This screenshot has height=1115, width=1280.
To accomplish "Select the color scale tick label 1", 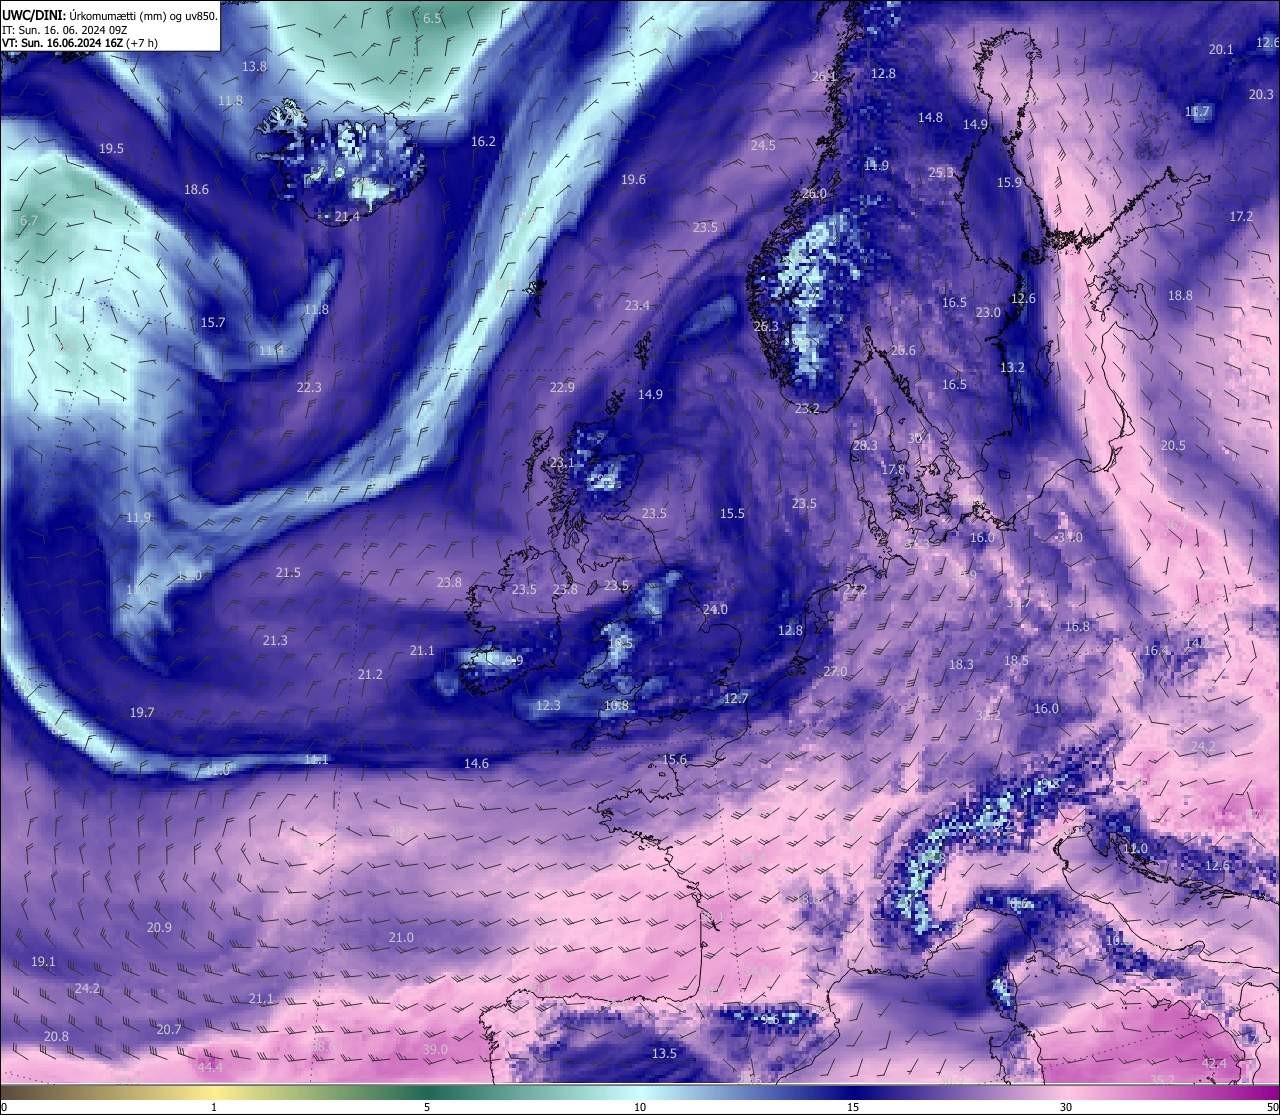I will tap(214, 1107).
